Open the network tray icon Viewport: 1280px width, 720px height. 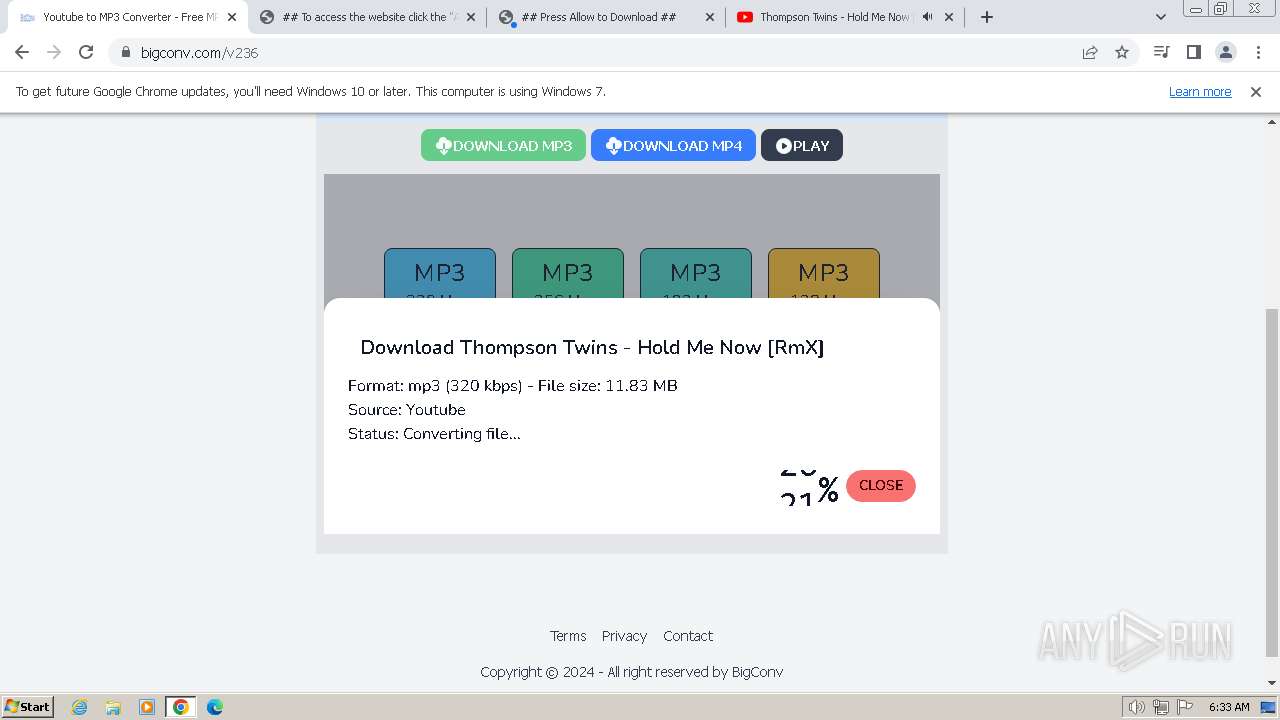(1161, 707)
